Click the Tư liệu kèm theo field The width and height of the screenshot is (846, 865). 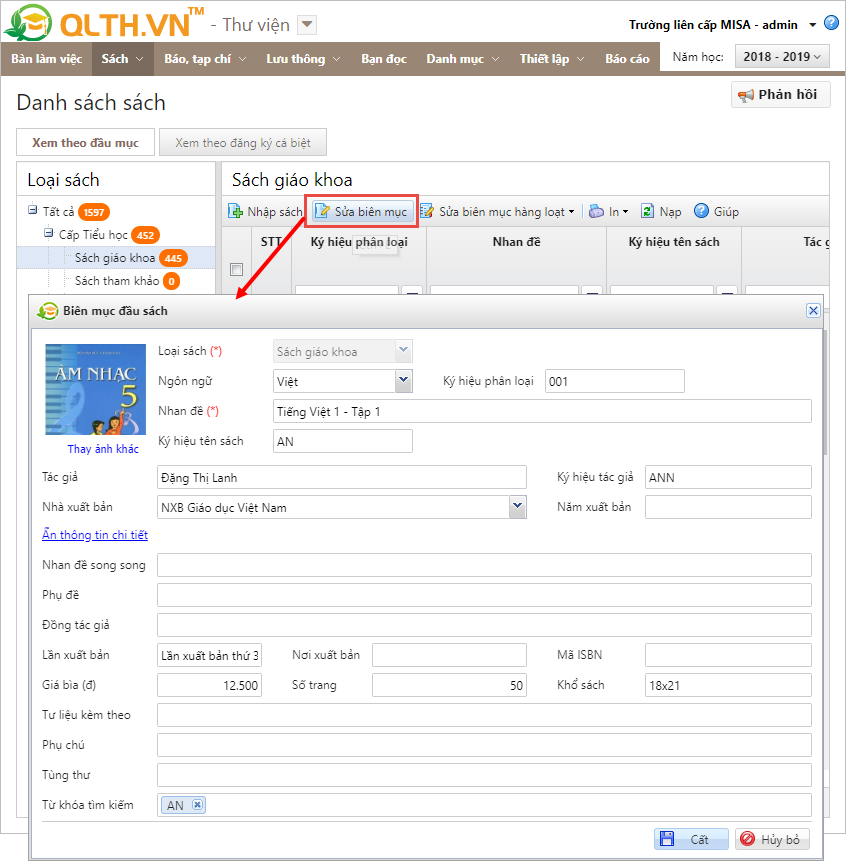(x=484, y=715)
